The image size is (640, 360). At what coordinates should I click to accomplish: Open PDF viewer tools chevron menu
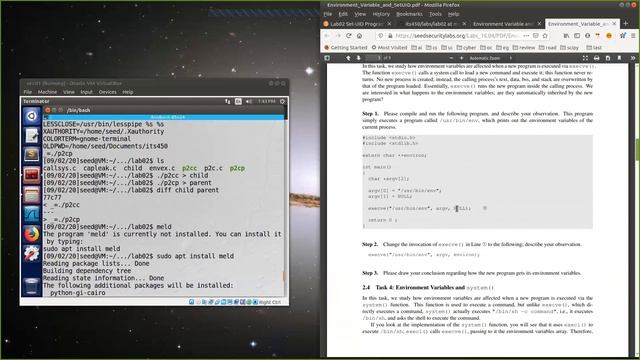coord(633,58)
